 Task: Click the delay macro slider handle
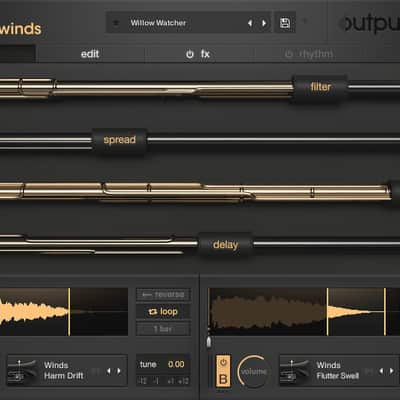click(225, 245)
